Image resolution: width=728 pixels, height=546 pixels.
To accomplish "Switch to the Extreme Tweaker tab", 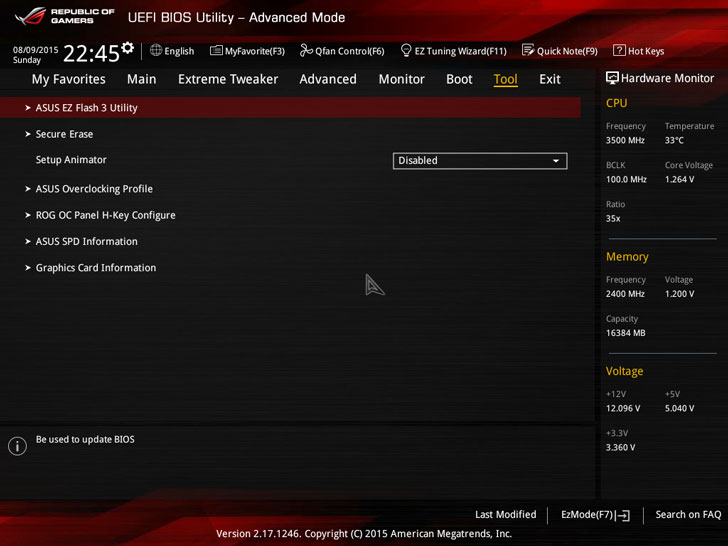I will (x=228, y=79).
